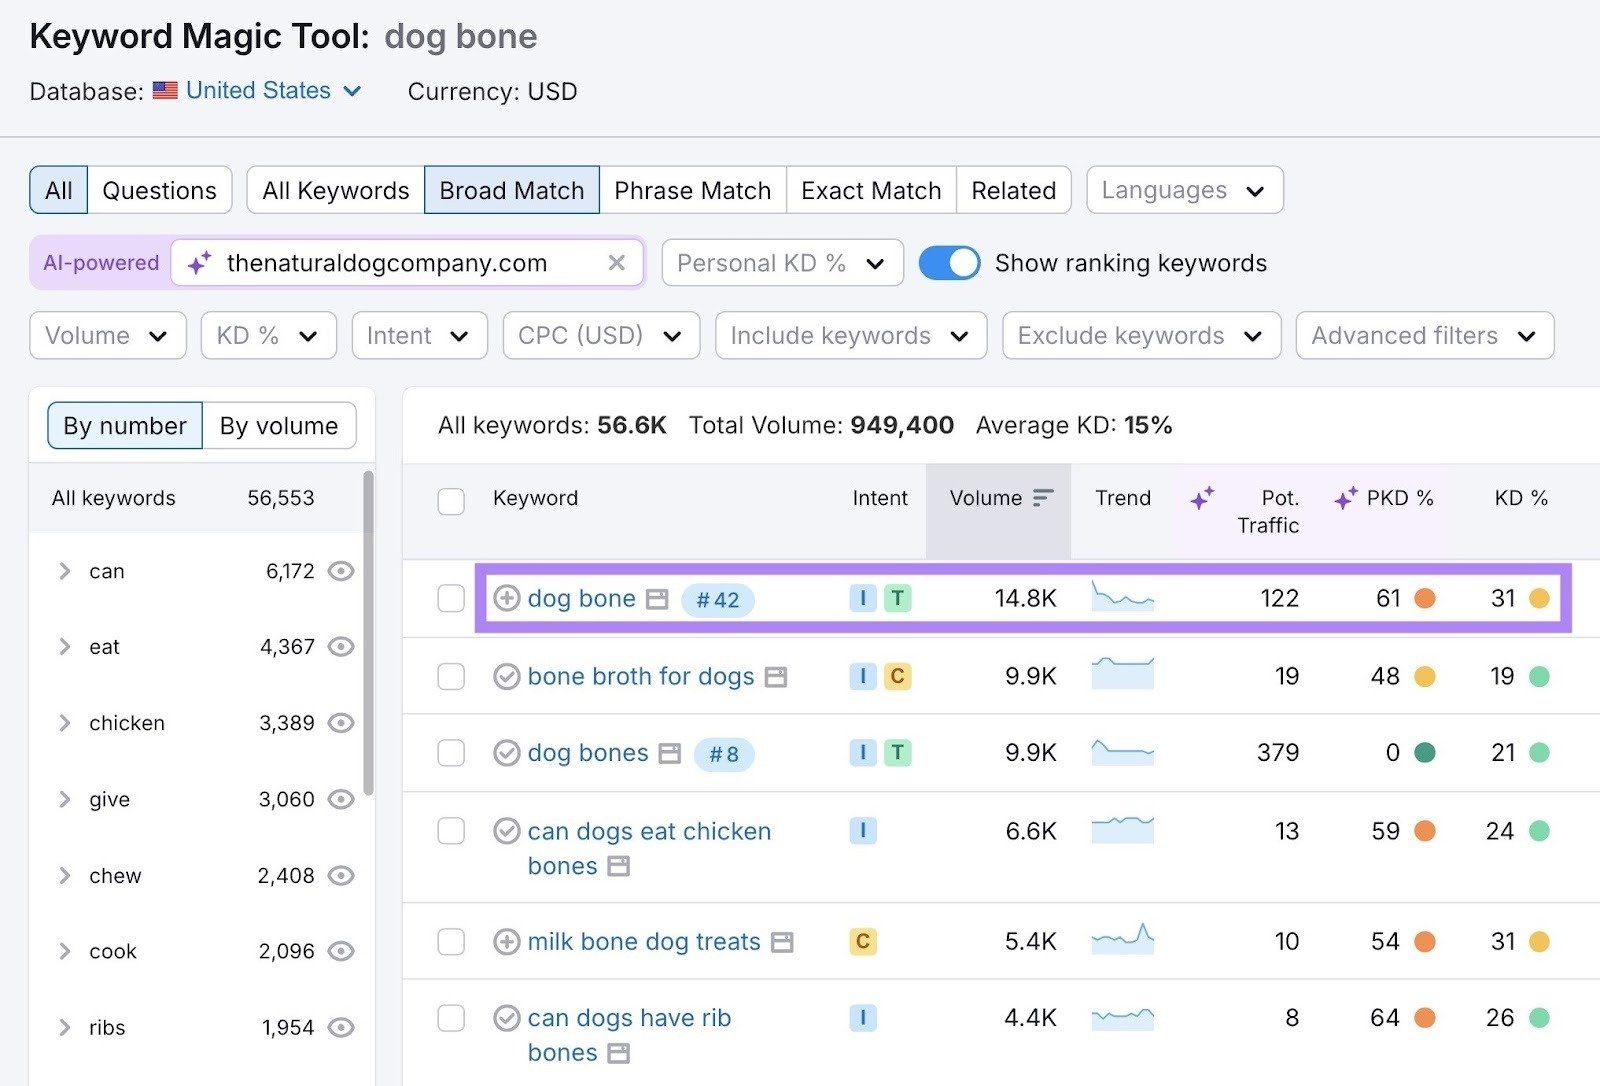Check the checkbox for the "dog bones" row
Image resolution: width=1600 pixels, height=1086 pixels.
click(451, 753)
